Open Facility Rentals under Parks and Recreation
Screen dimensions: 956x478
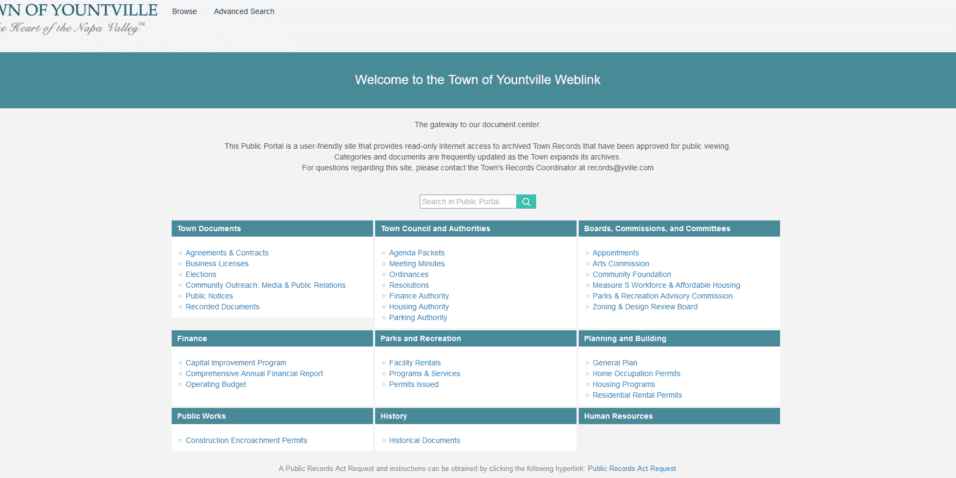(414, 363)
